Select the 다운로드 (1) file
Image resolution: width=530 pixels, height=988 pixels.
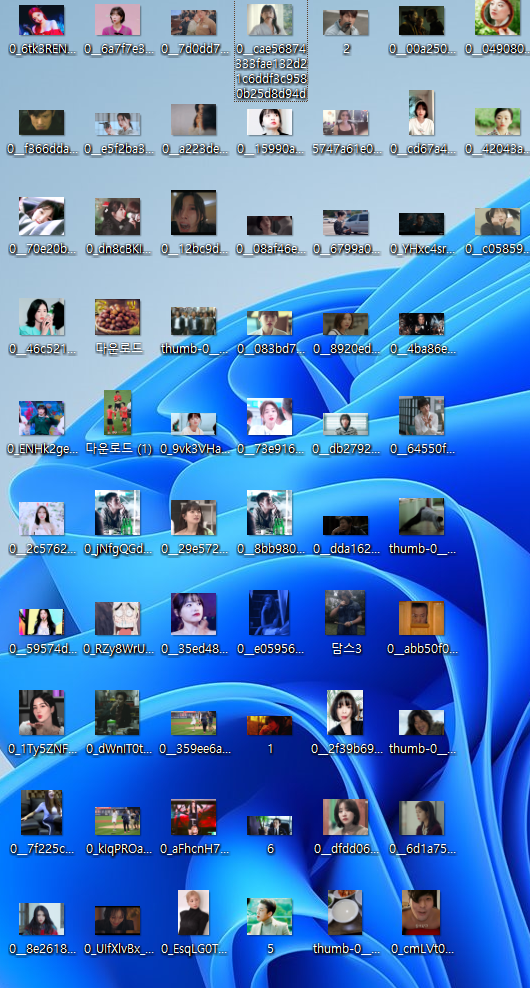click(x=118, y=413)
